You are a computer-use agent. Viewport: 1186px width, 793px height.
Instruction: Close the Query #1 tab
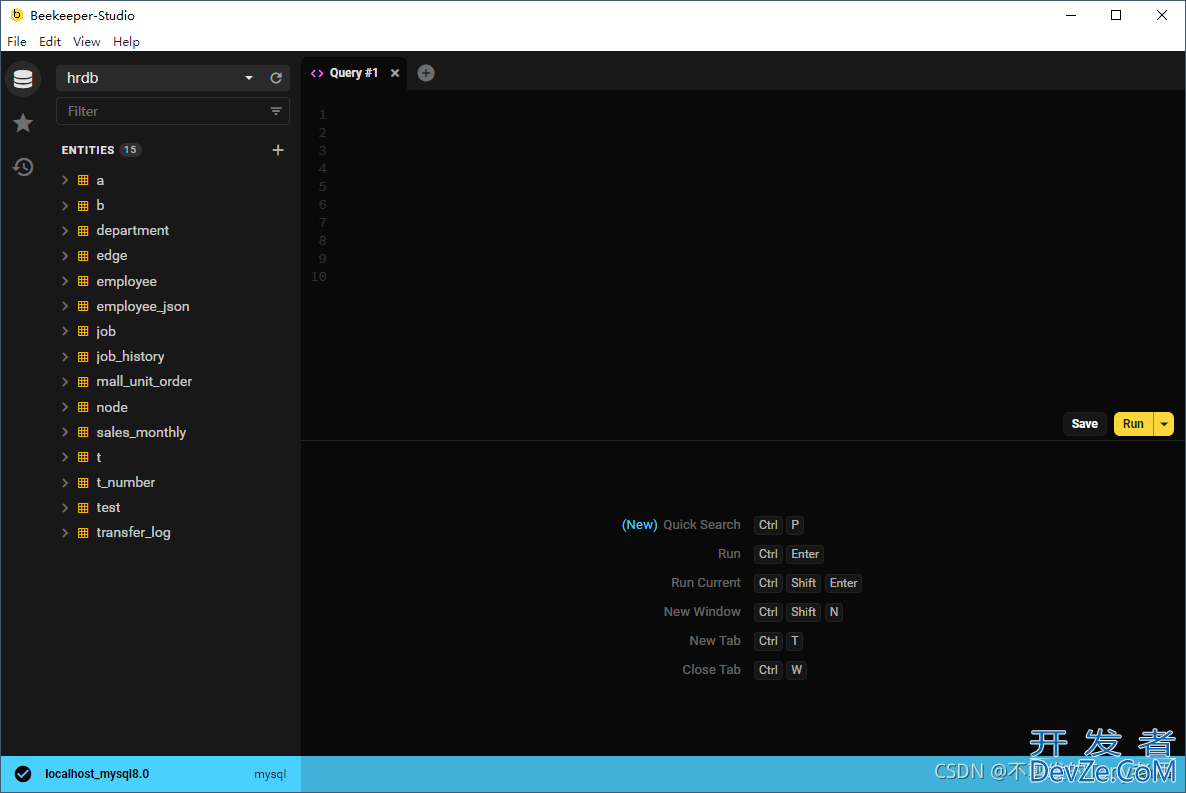tap(395, 73)
